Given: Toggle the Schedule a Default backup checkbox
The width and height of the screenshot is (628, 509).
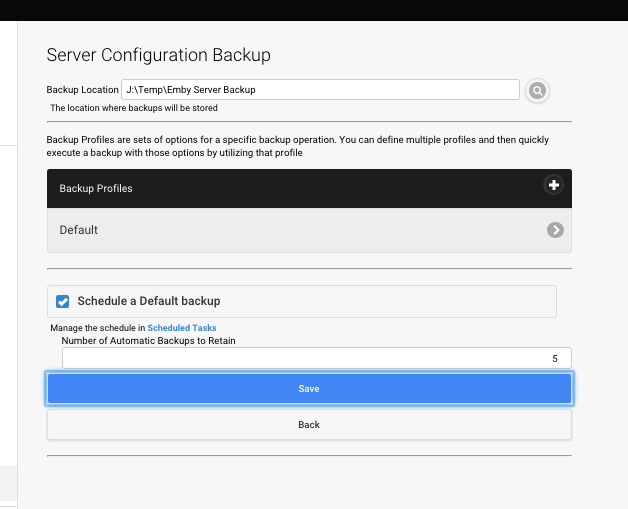Looking at the screenshot, I should tap(63, 301).
